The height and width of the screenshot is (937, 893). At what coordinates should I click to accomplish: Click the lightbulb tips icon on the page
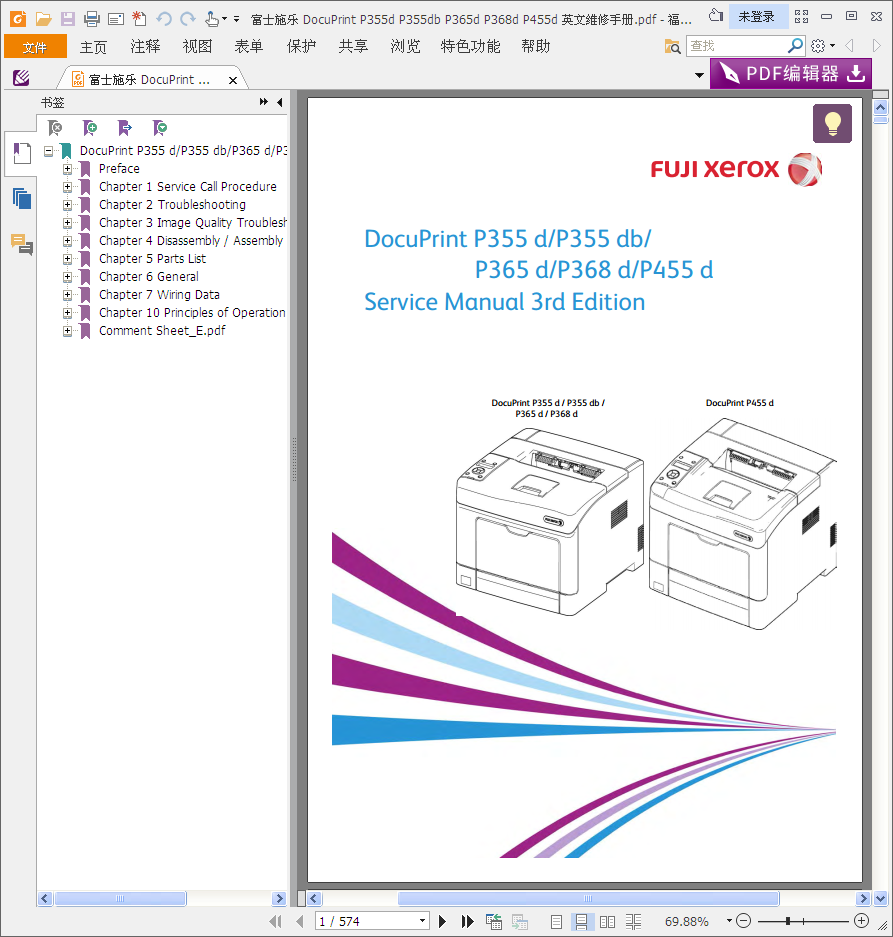832,124
